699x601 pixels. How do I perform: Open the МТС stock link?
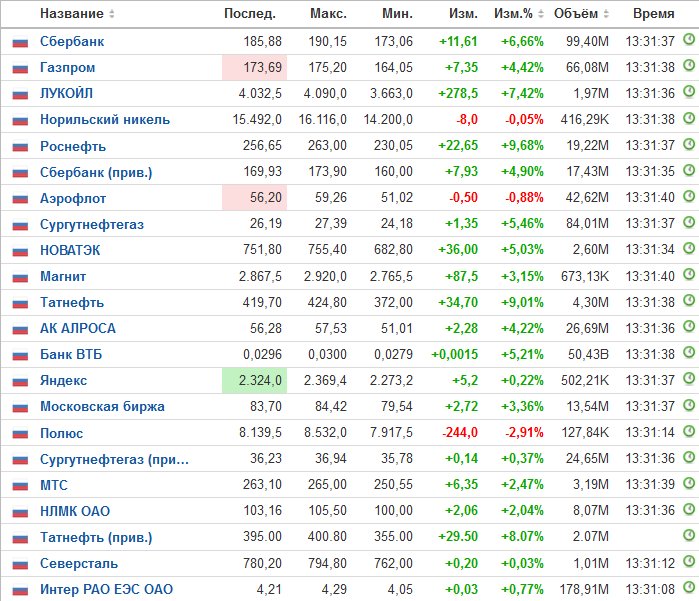tap(53, 485)
